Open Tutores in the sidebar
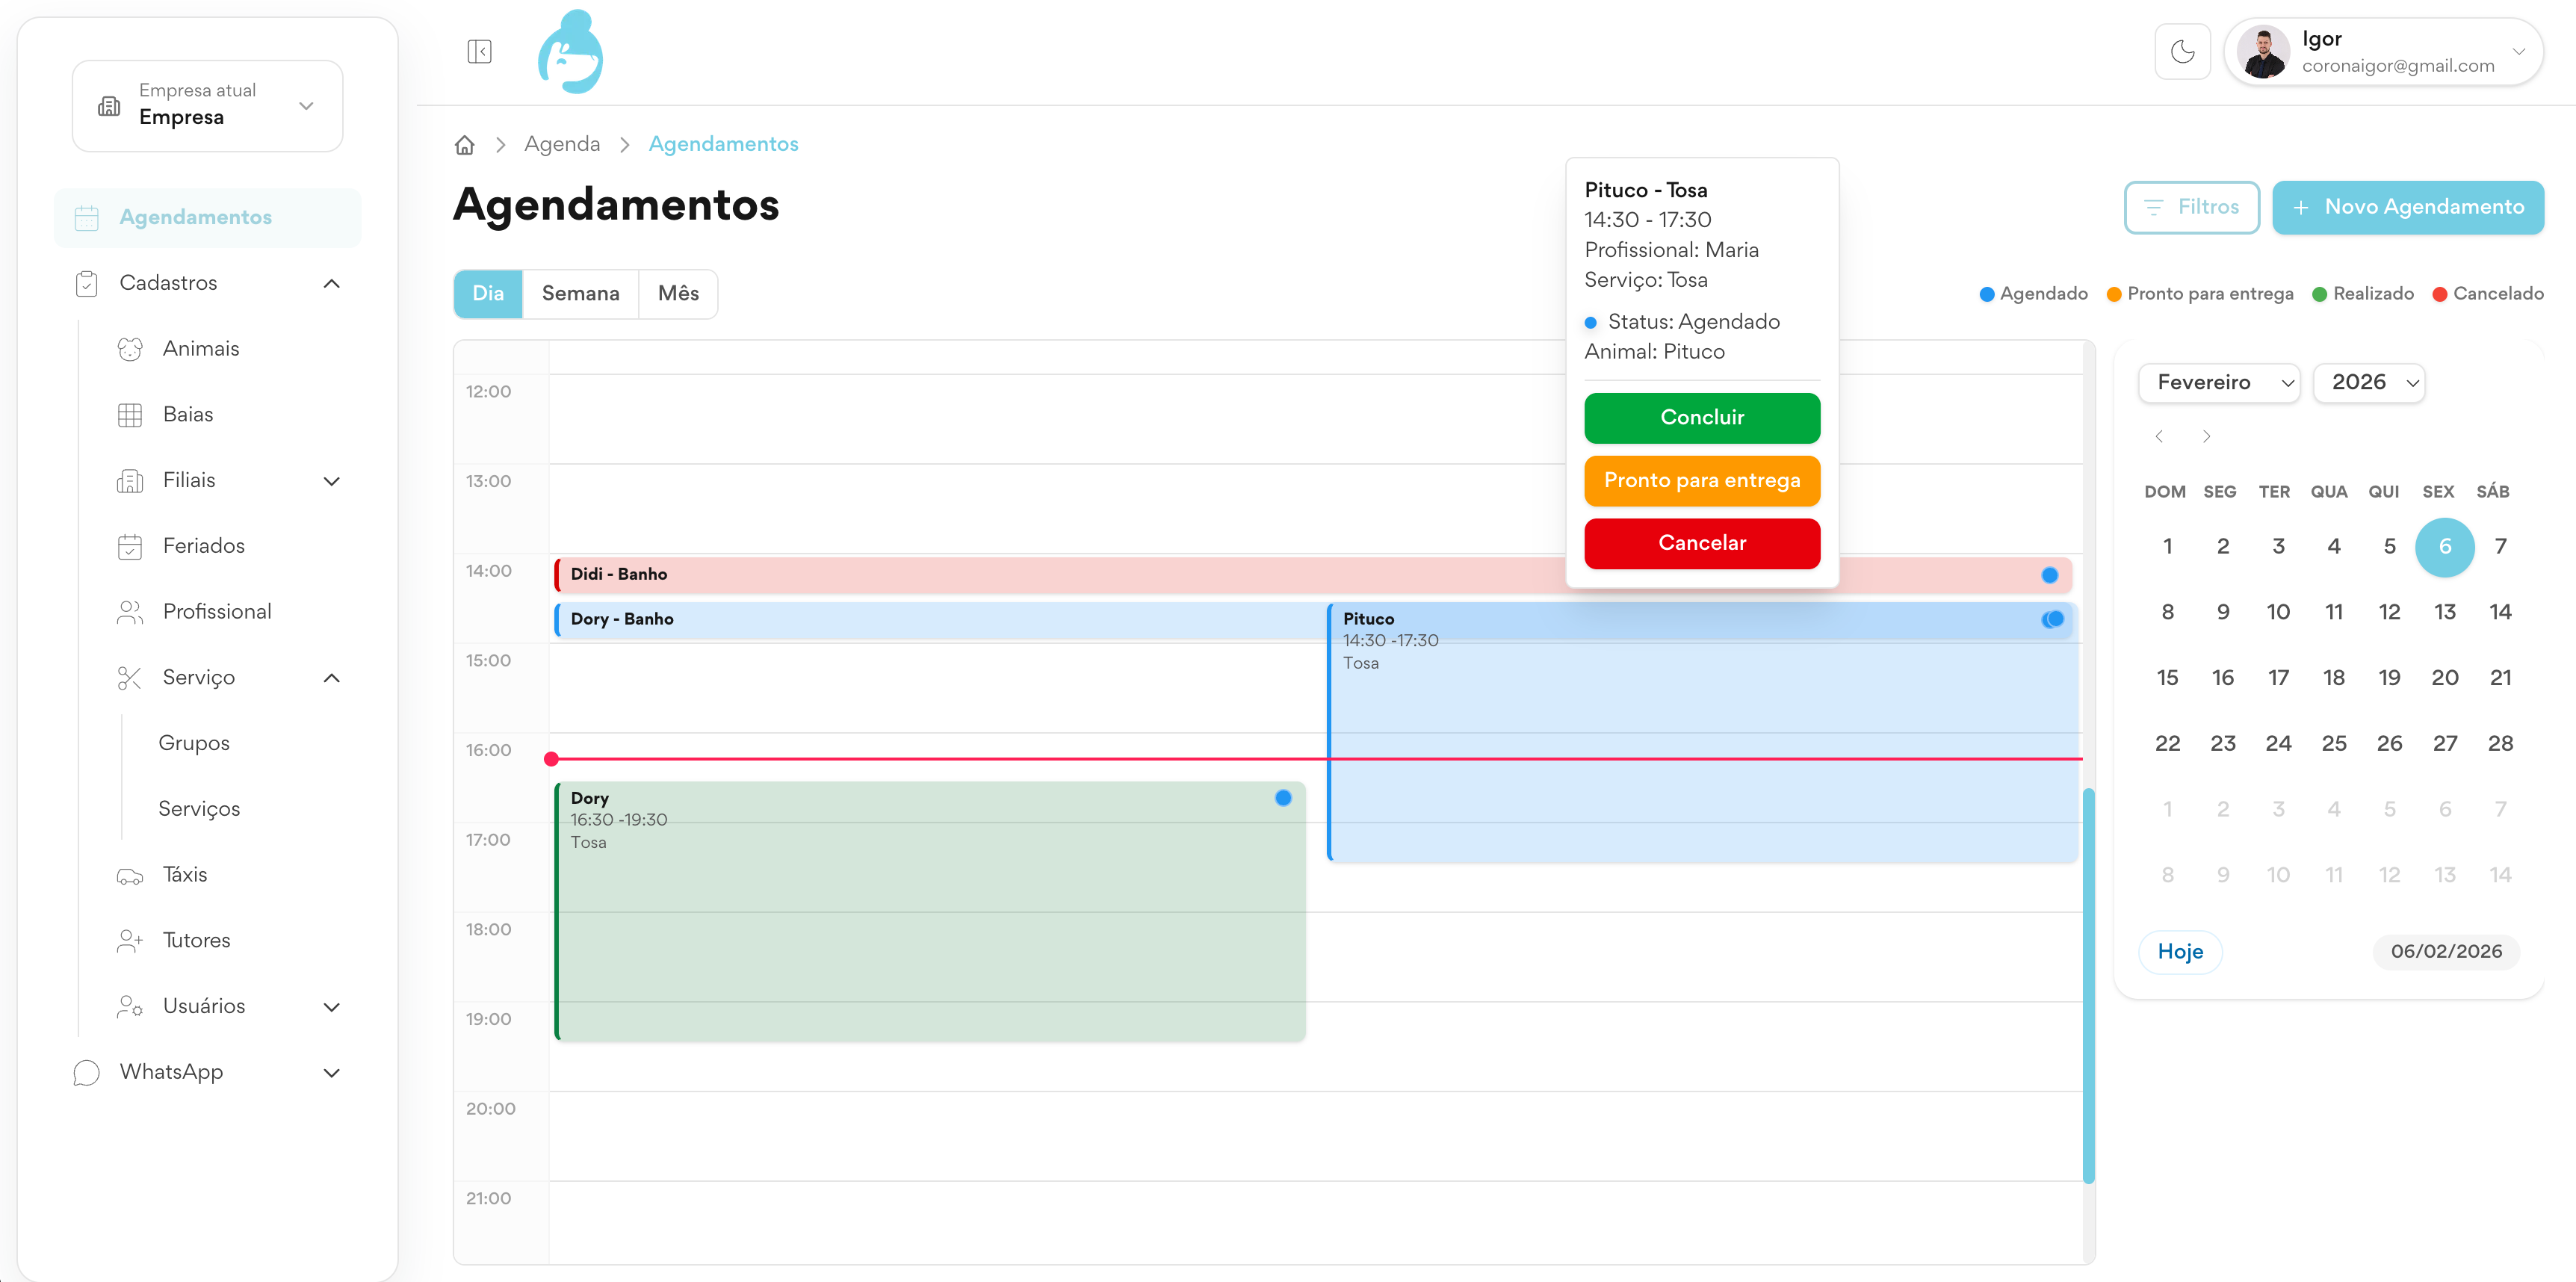This screenshot has width=2576, height=1282. click(x=196, y=940)
